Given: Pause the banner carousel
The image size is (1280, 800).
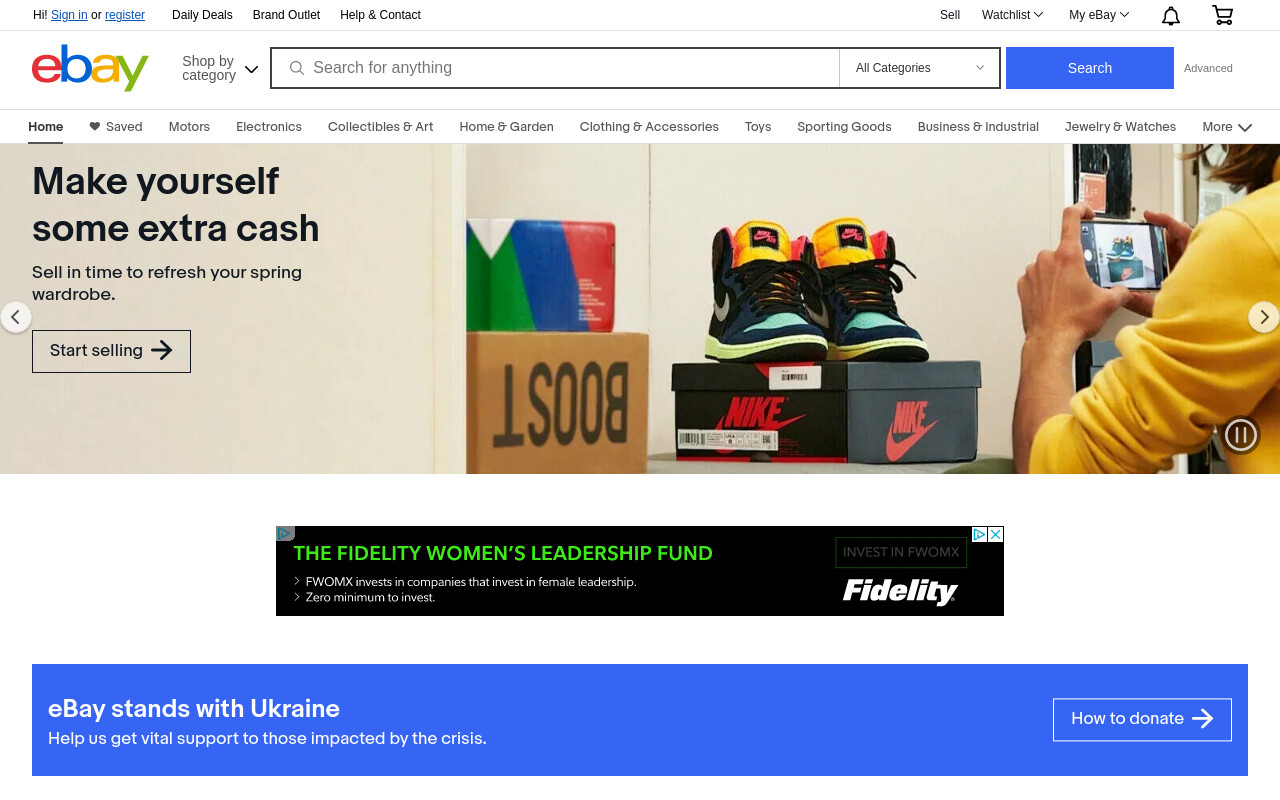Looking at the screenshot, I should click(1241, 435).
